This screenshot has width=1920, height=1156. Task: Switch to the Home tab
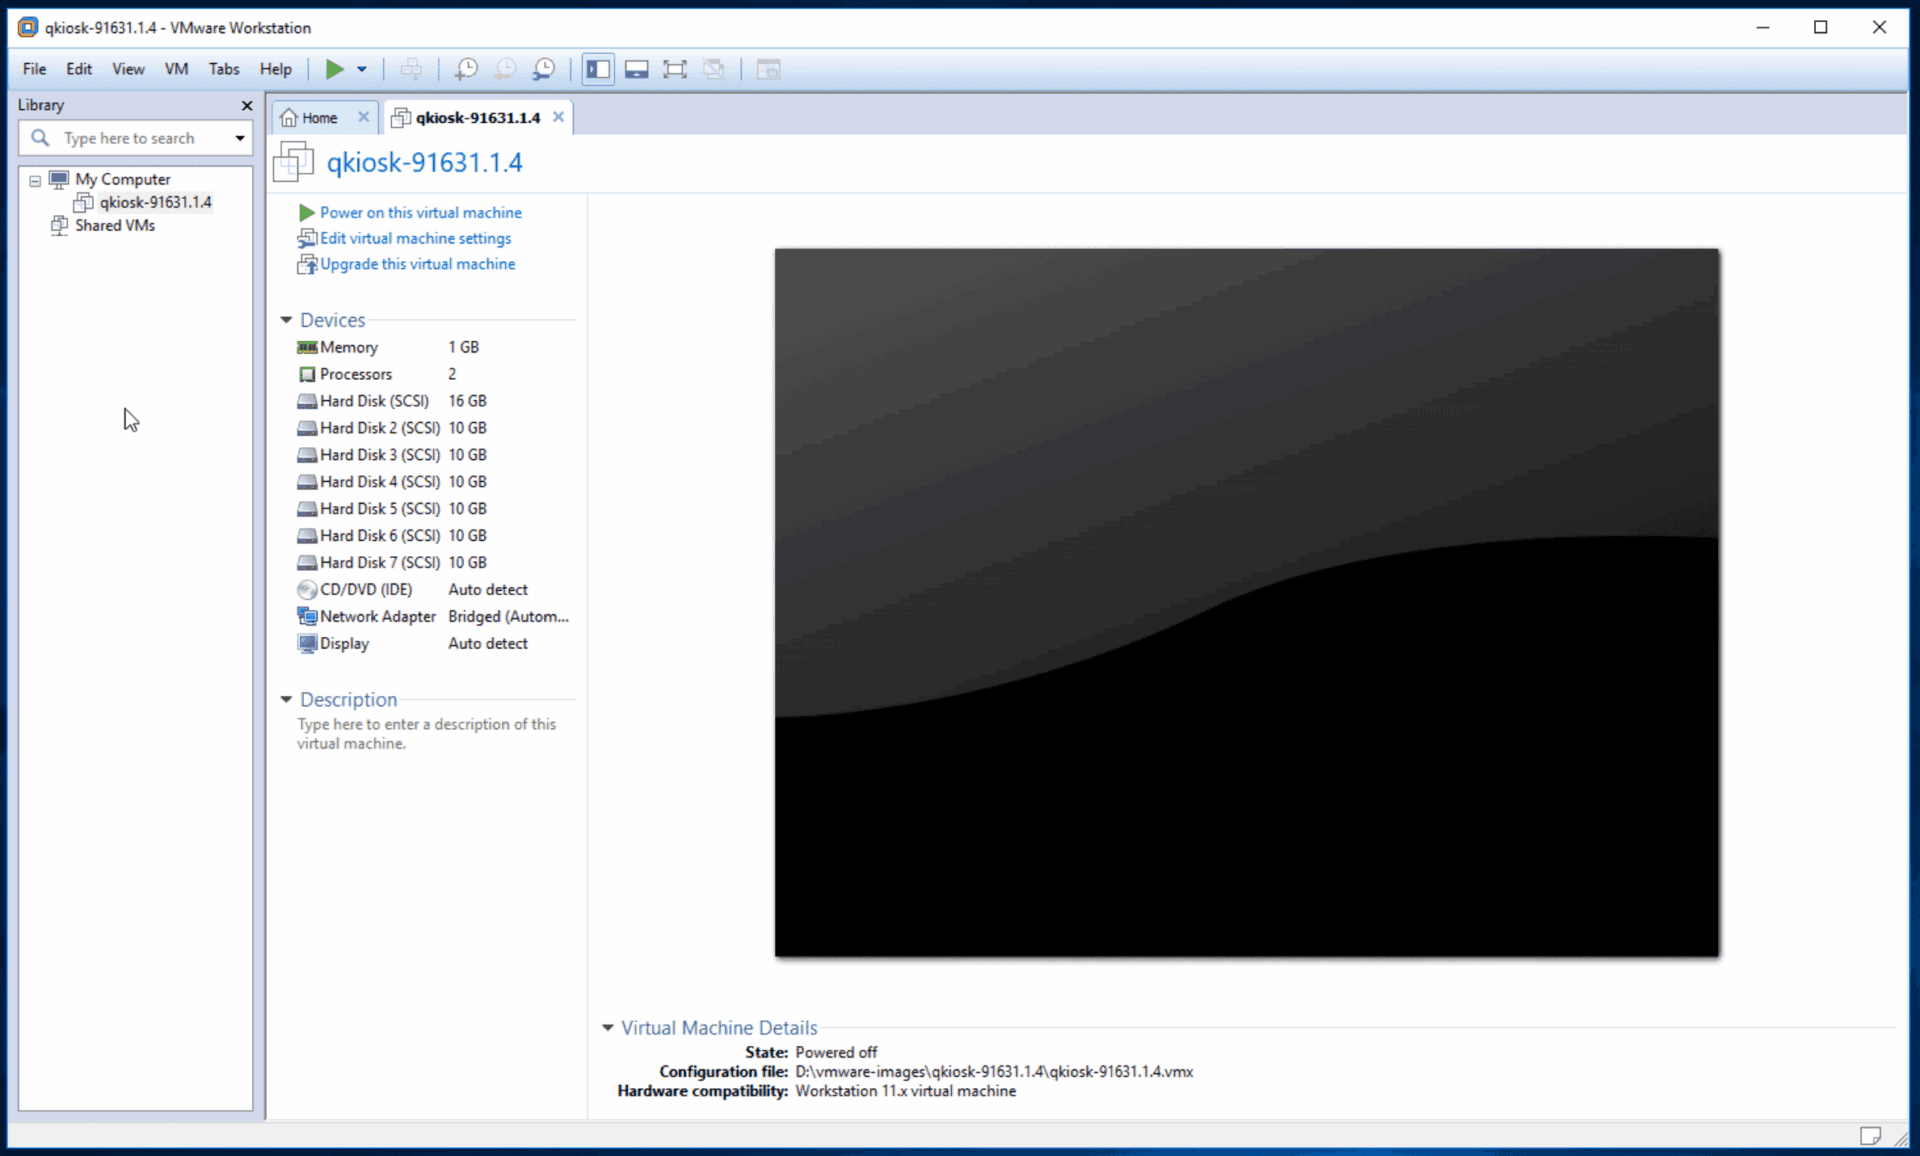[x=316, y=117]
